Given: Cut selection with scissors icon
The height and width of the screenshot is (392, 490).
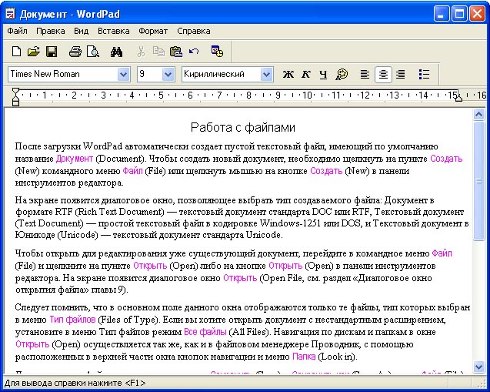Looking at the screenshot, I should (141, 51).
